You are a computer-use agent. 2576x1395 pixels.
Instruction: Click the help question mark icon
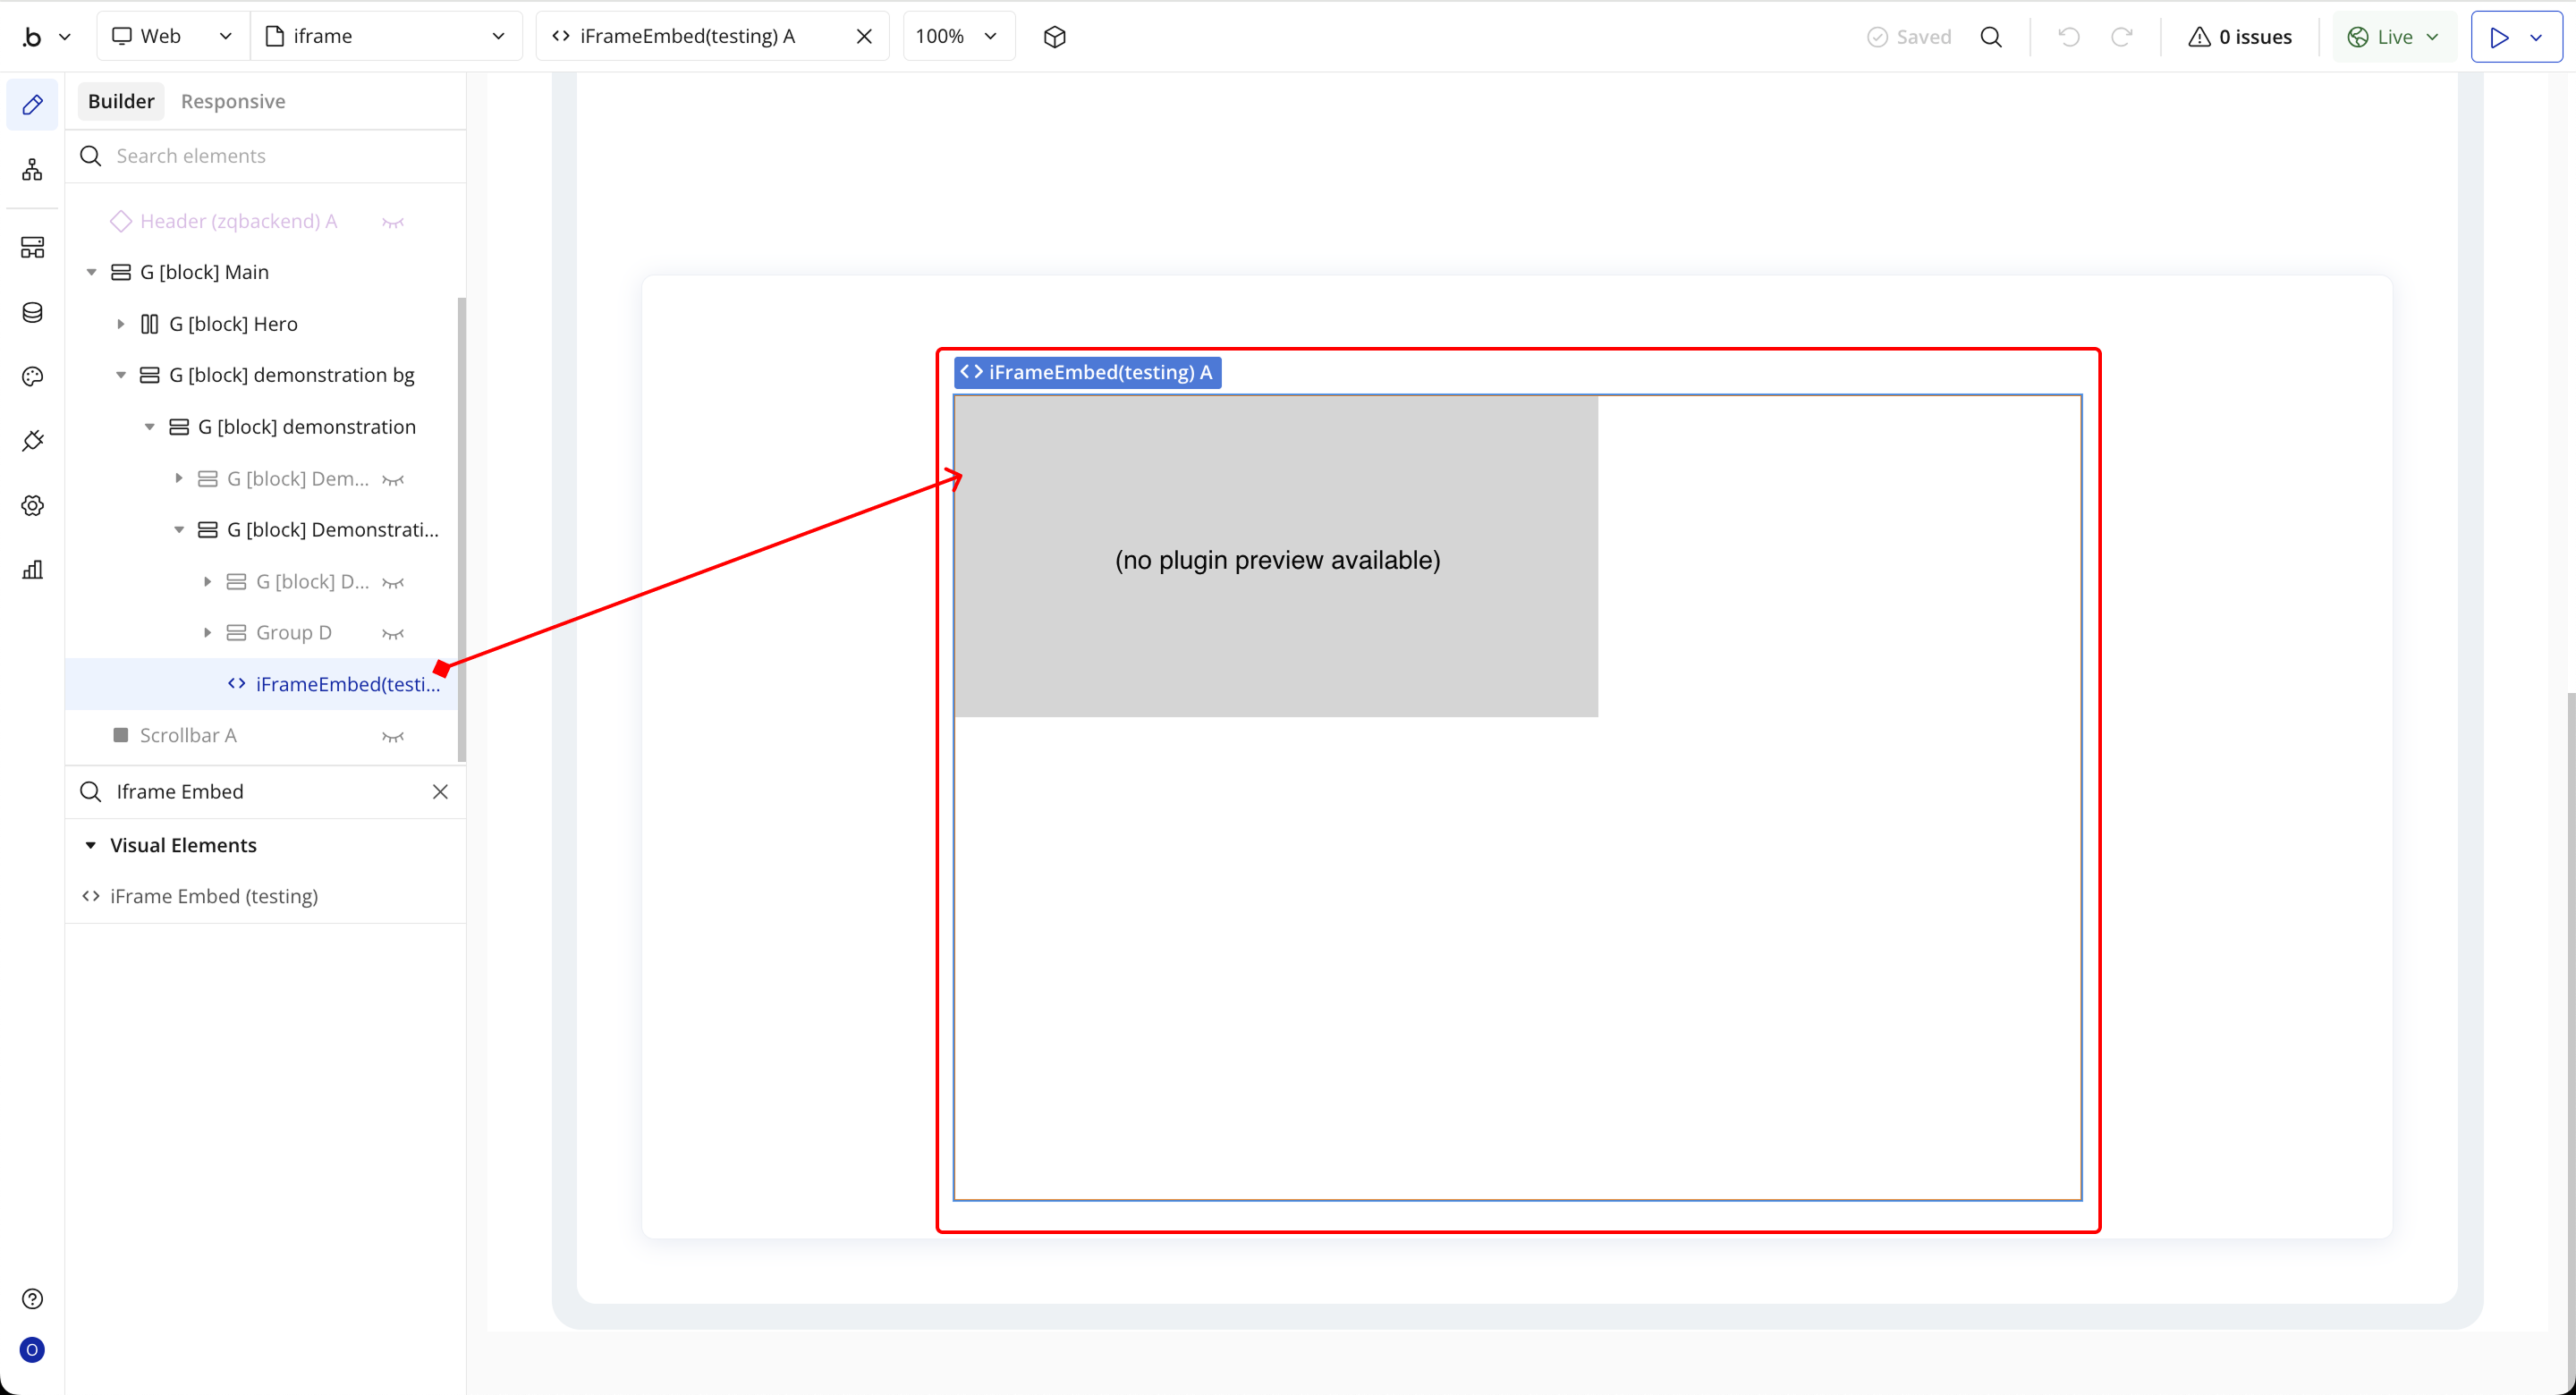coord(32,1298)
